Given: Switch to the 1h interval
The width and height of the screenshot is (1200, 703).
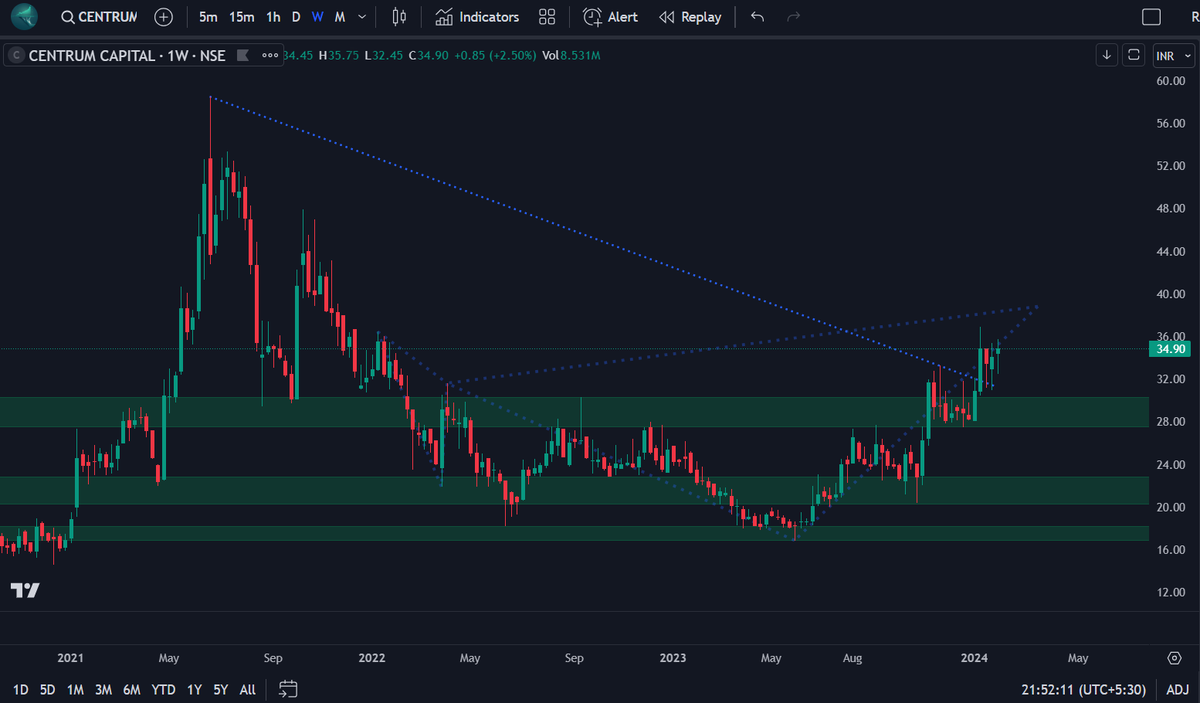Looking at the screenshot, I should (273, 17).
